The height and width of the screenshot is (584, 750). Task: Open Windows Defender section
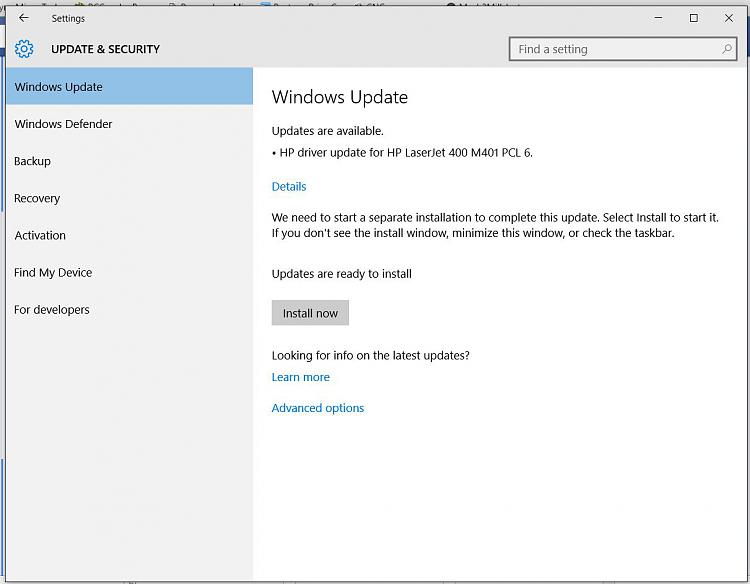click(130, 124)
